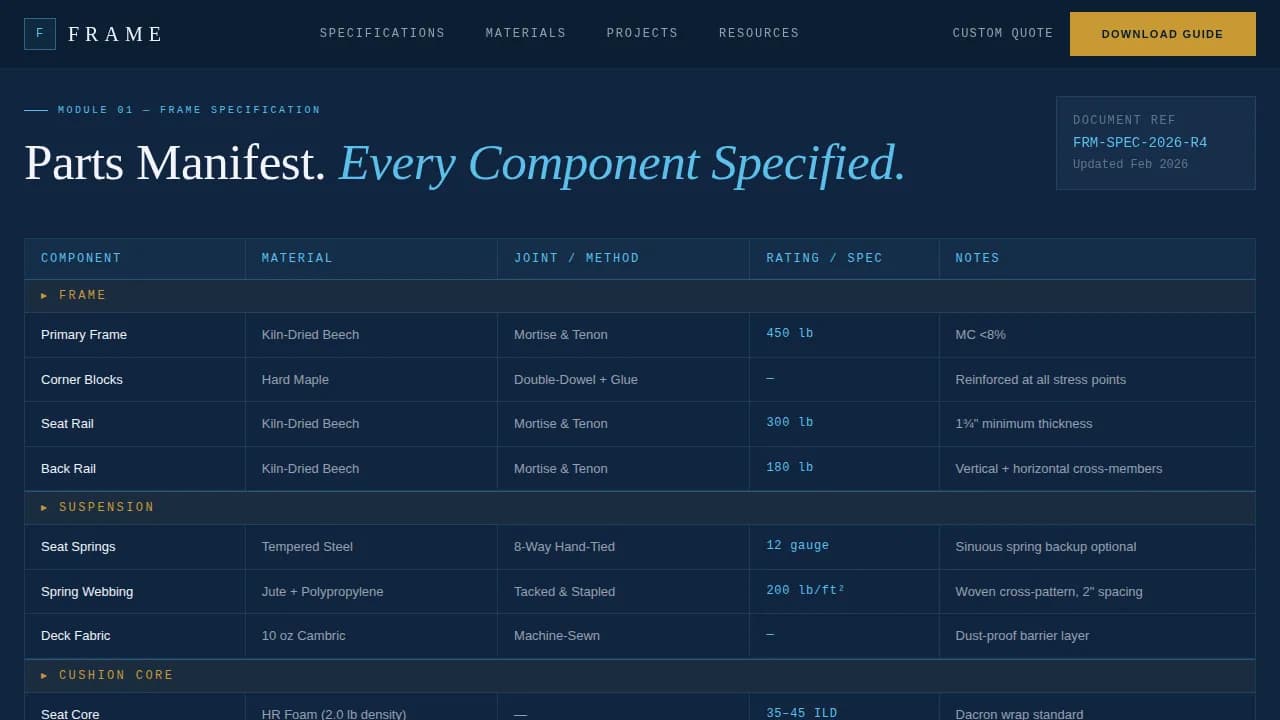1280x720 pixels.
Task: Select the Primary Frame row
Action: pos(84,335)
